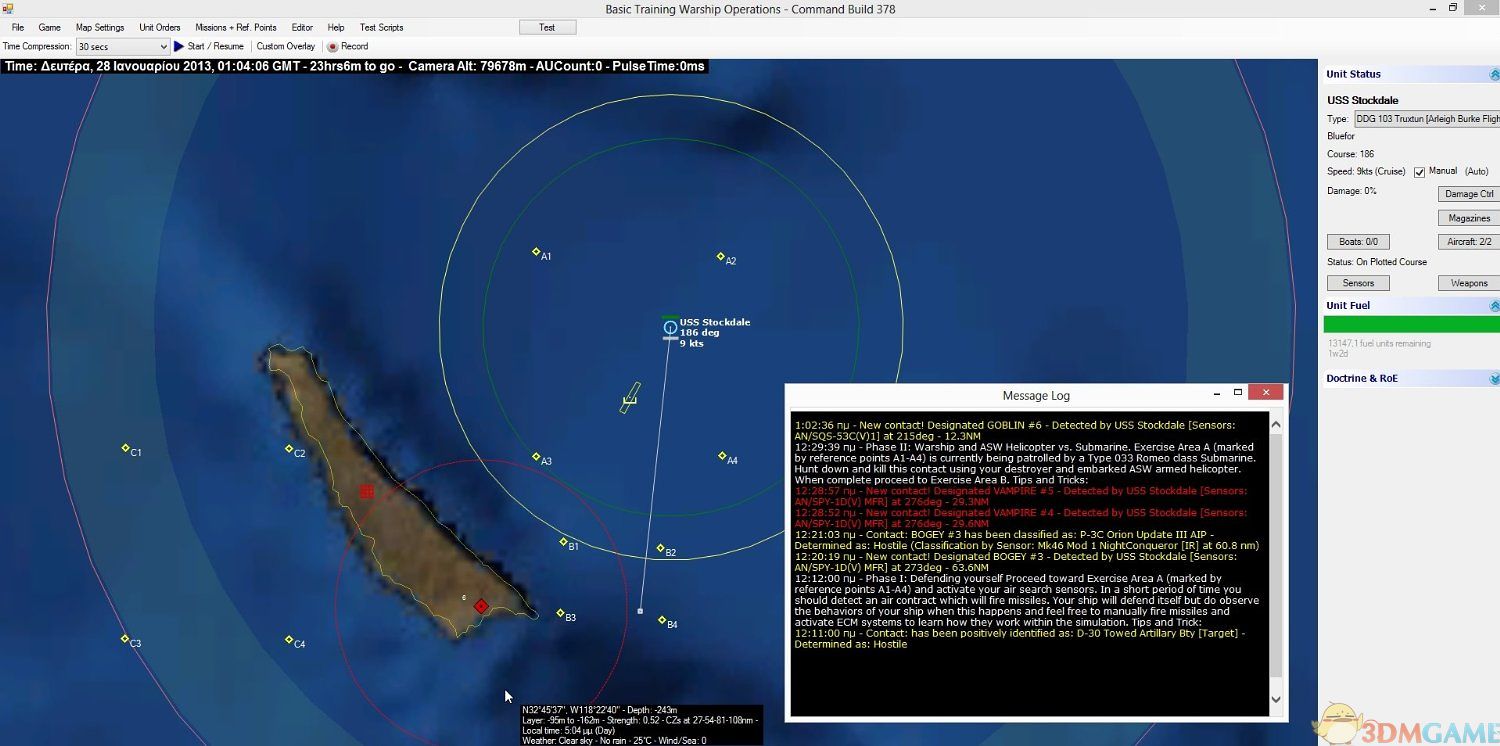This screenshot has width=1500, height=746.
Task: Collapse the Unit Fuel section
Action: 1494,306
